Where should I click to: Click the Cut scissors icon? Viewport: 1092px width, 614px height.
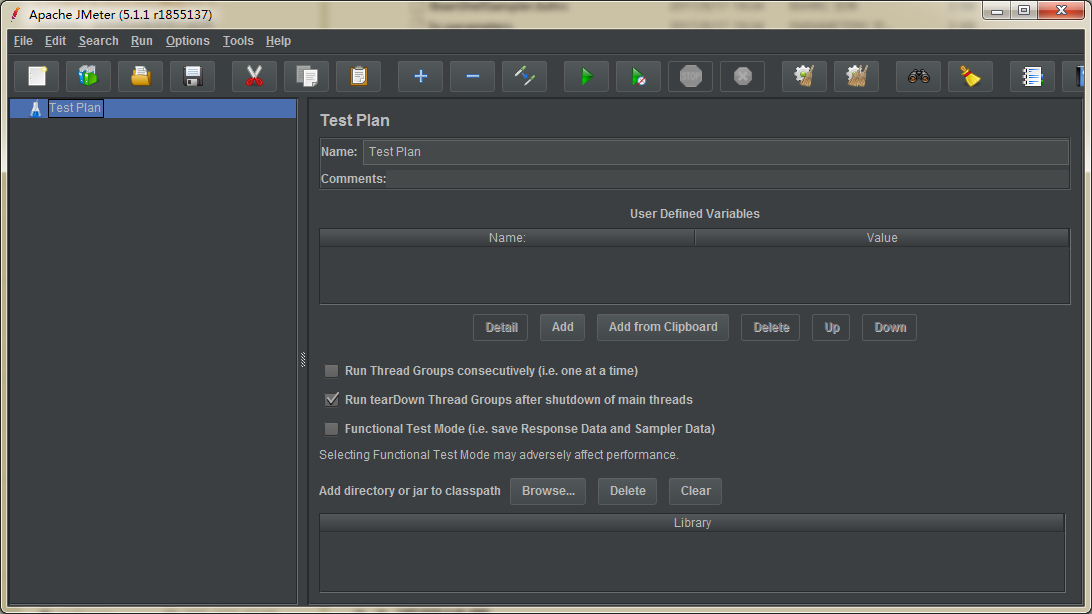[x=254, y=76]
